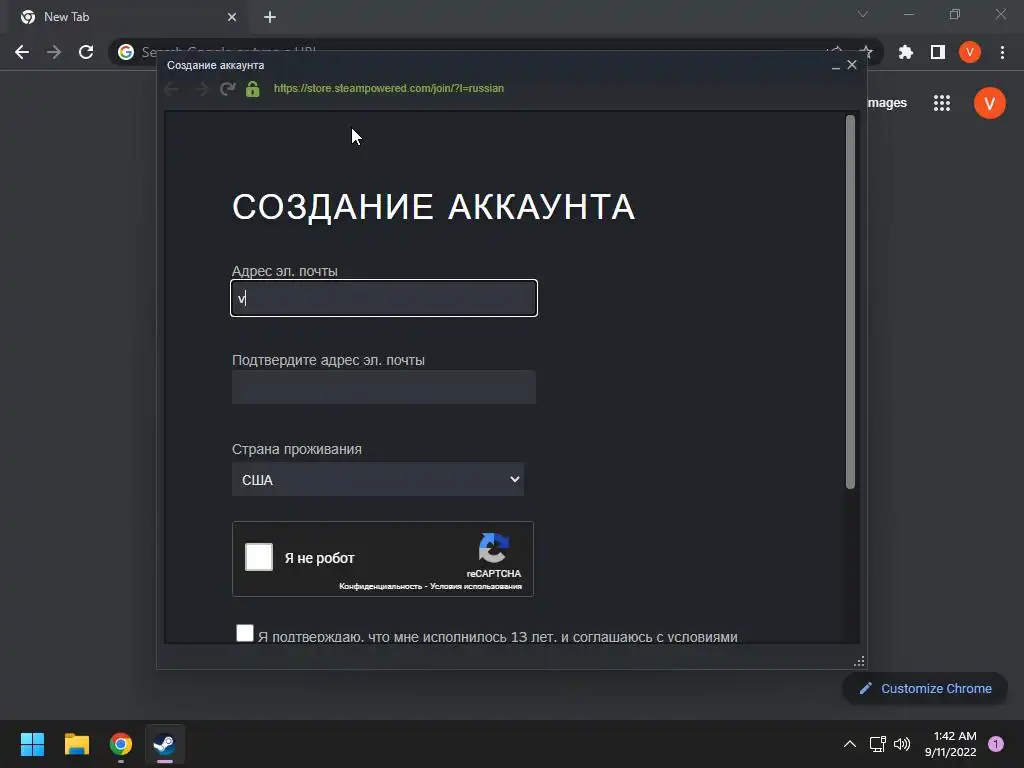The height and width of the screenshot is (768, 1024).
Task: Open notification center badge
Action: [x=996, y=744]
